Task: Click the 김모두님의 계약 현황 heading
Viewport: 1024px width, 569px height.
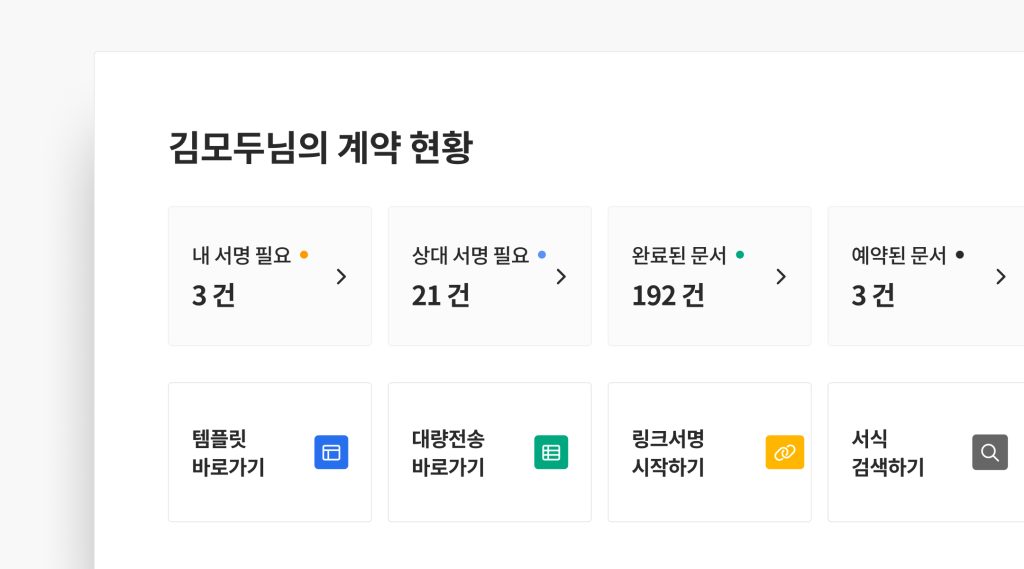Action: (x=320, y=148)
